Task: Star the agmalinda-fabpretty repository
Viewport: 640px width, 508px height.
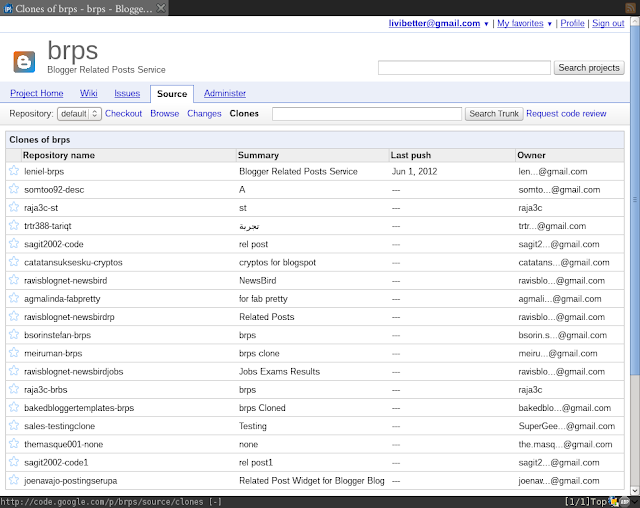Action: 14,298
